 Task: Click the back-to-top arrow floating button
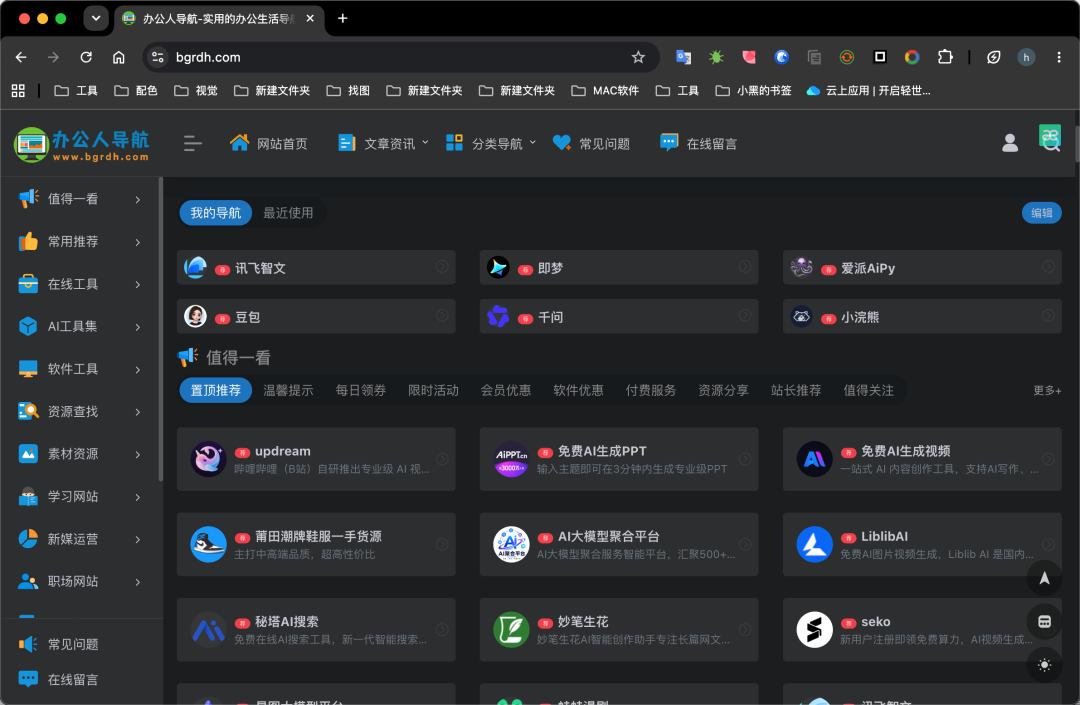click(1044, 578)
